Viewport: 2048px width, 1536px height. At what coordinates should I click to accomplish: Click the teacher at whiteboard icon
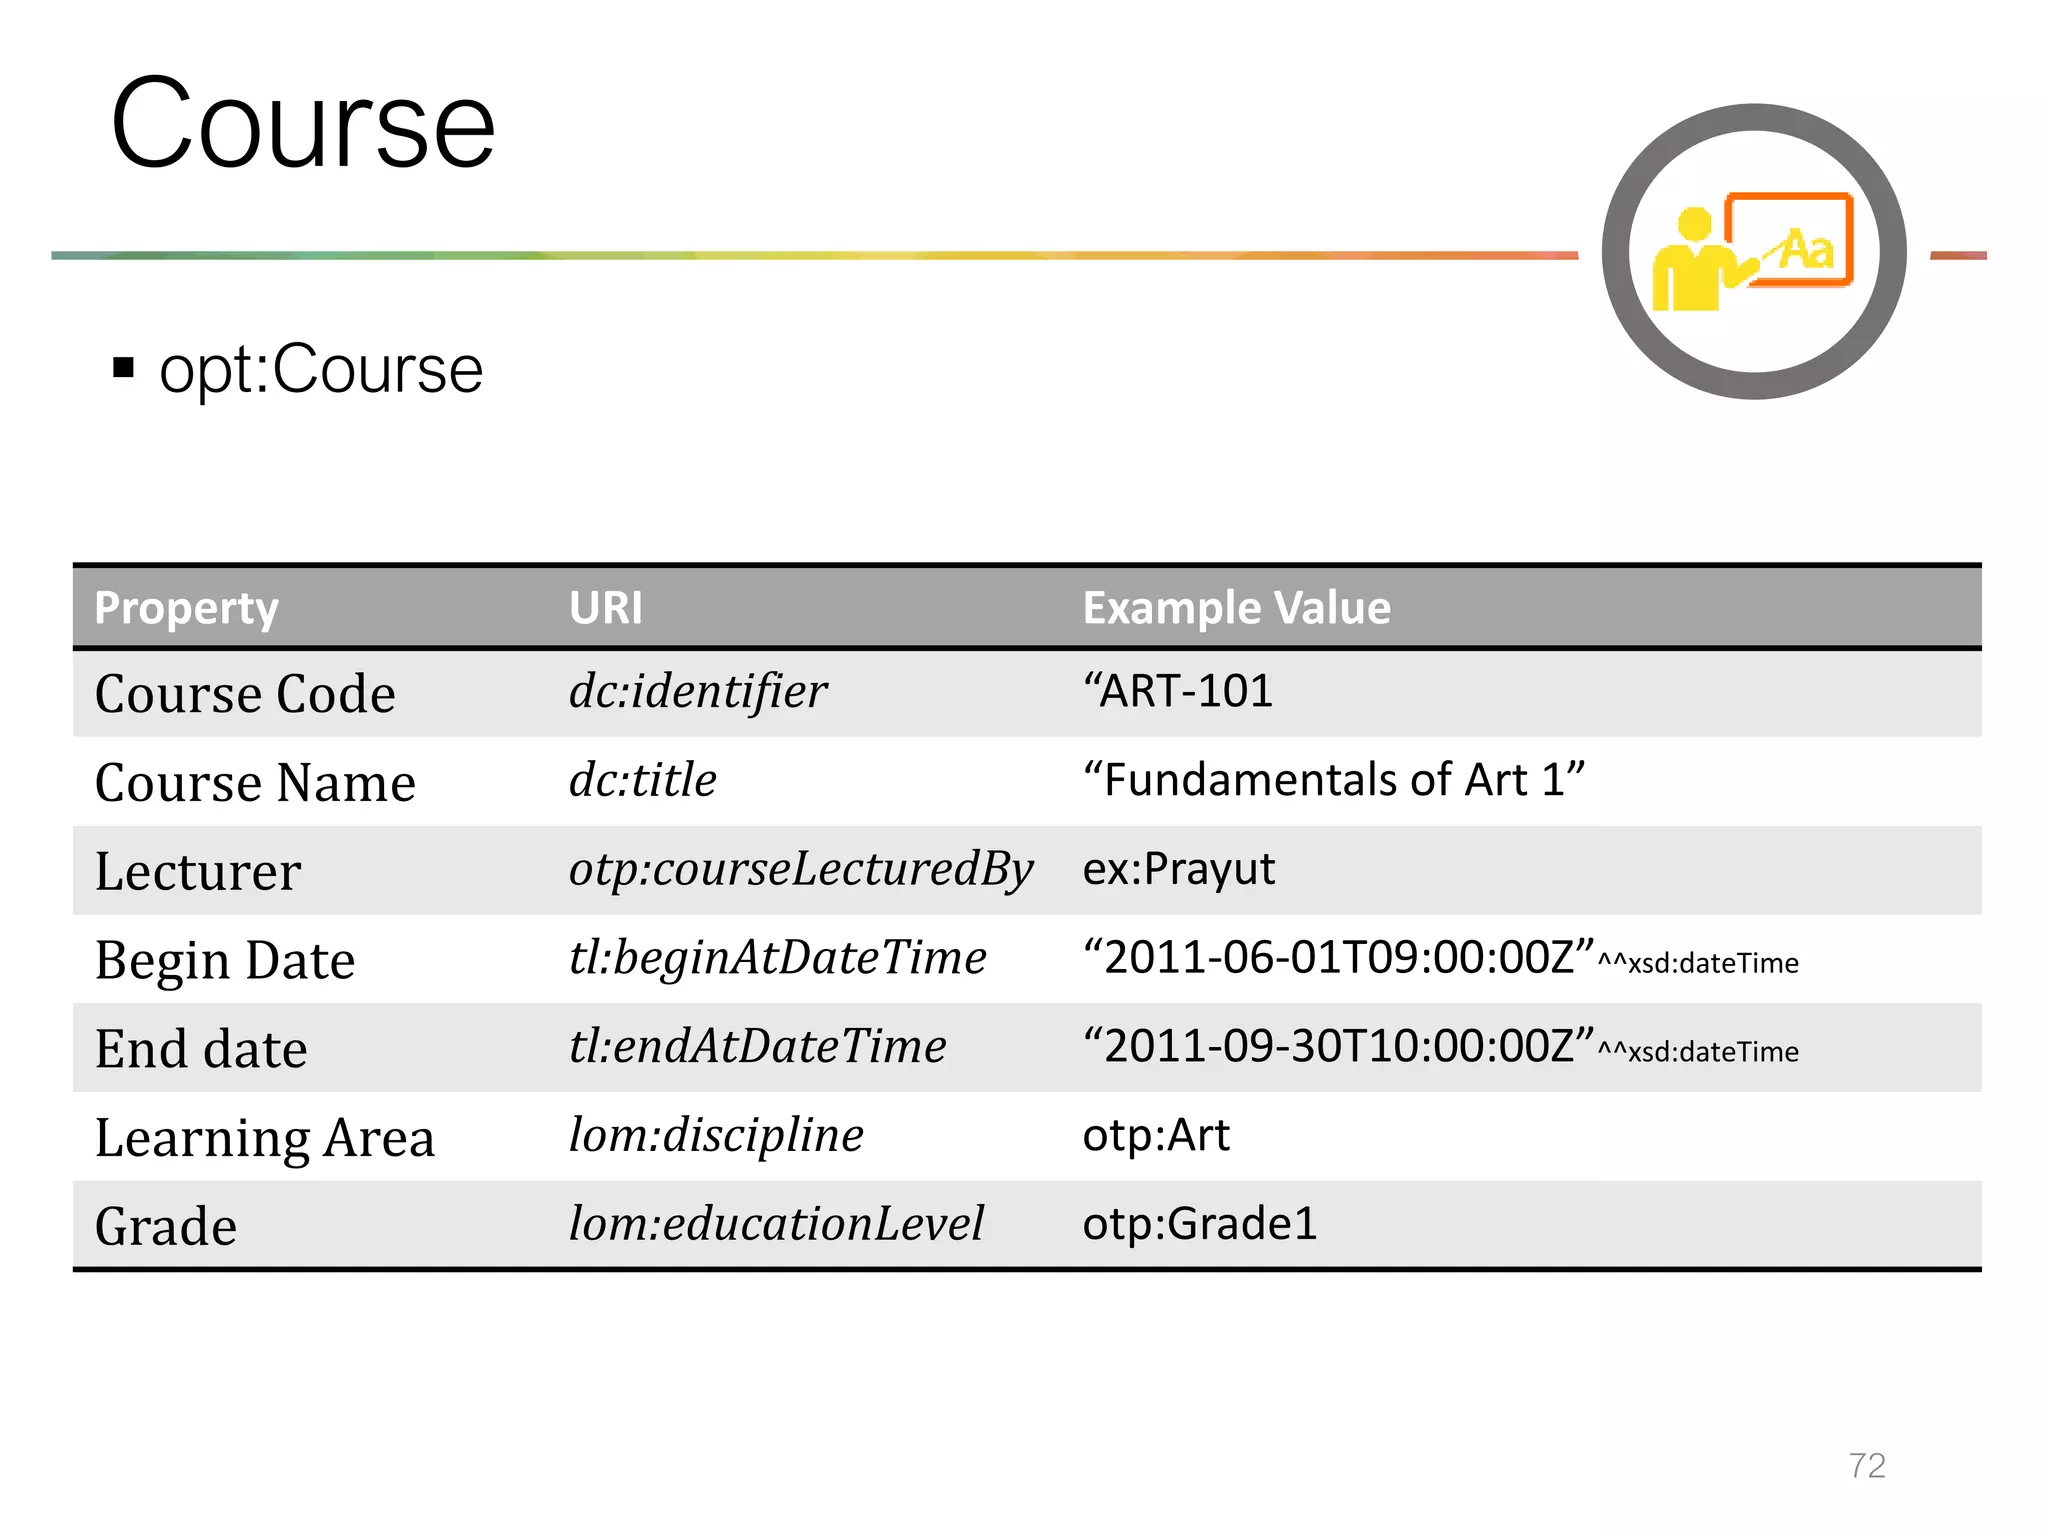click(1753, 251)
